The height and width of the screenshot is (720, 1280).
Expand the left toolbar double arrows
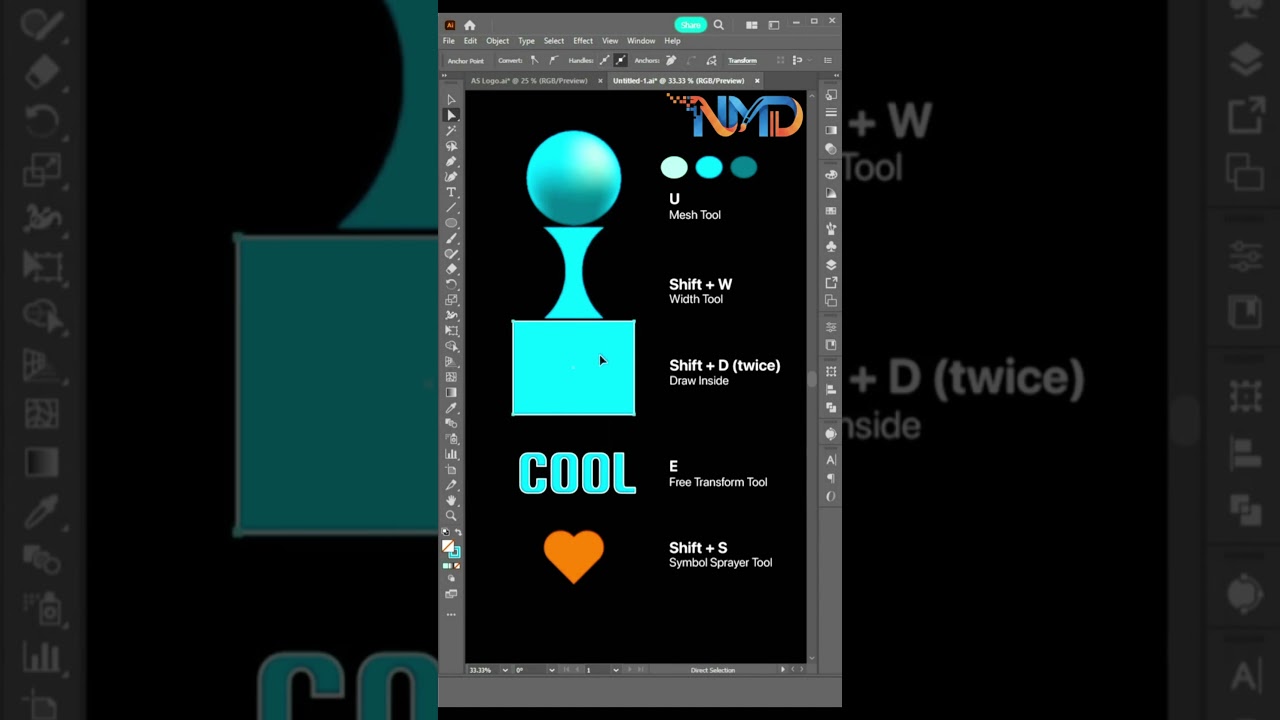(444, 75)
